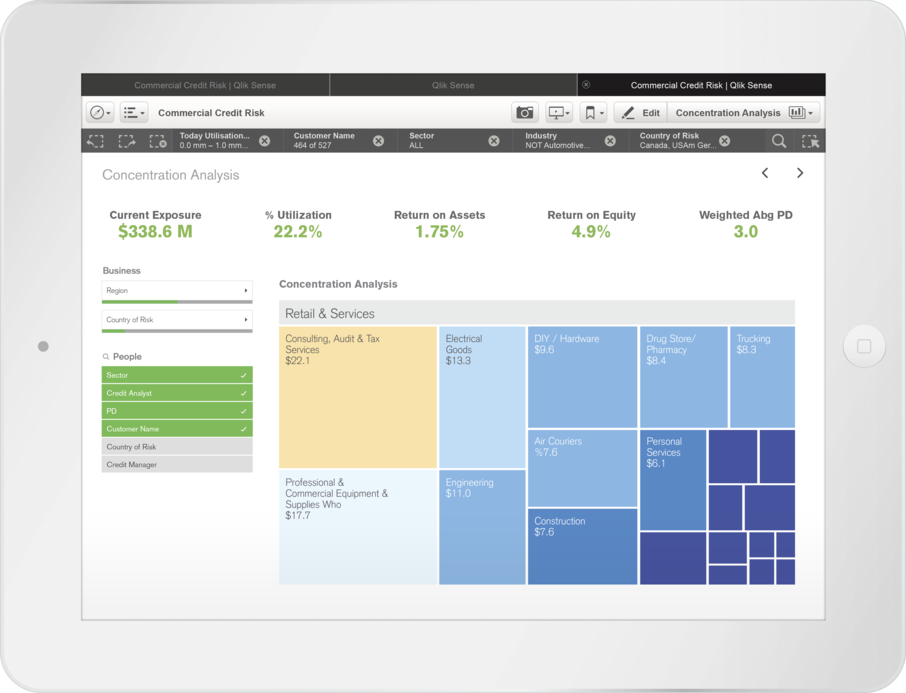The image size is (906, 693).
Task: Select the leftmost Commercial Credit Risk tab
Action: coord(205,85)
